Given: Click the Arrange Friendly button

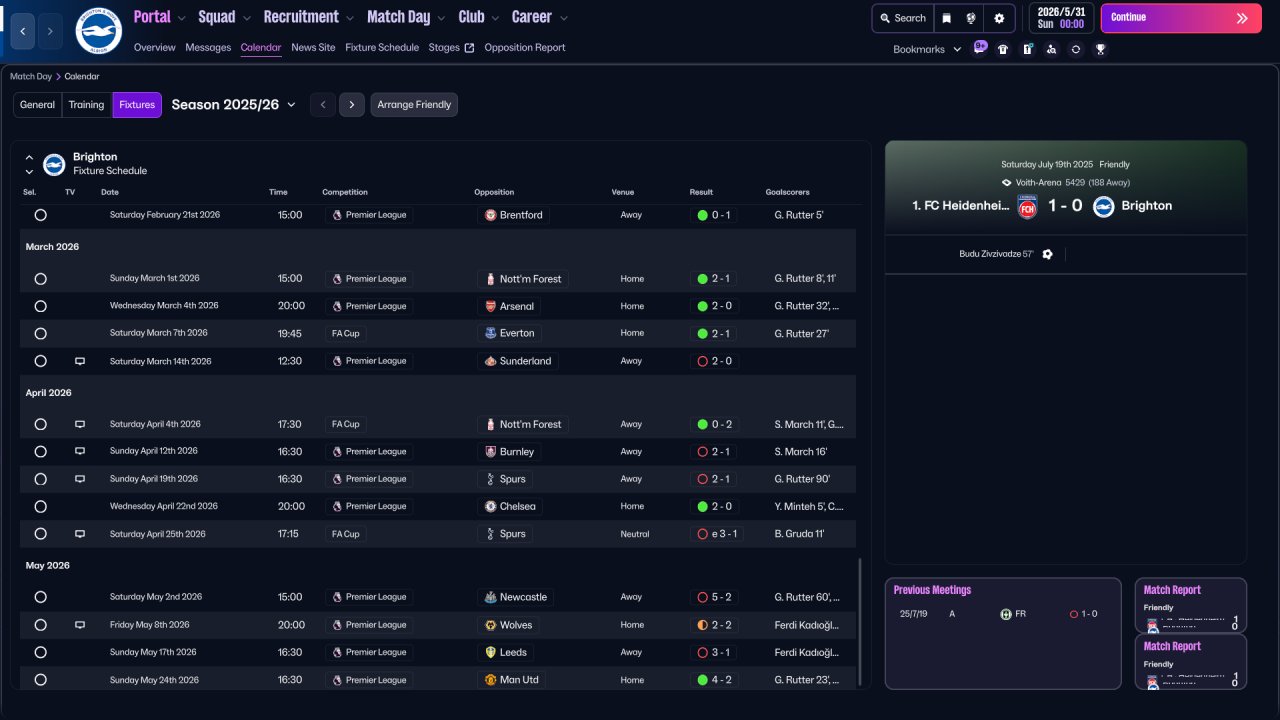Looking at the screenshot, I should click(414, 105).
